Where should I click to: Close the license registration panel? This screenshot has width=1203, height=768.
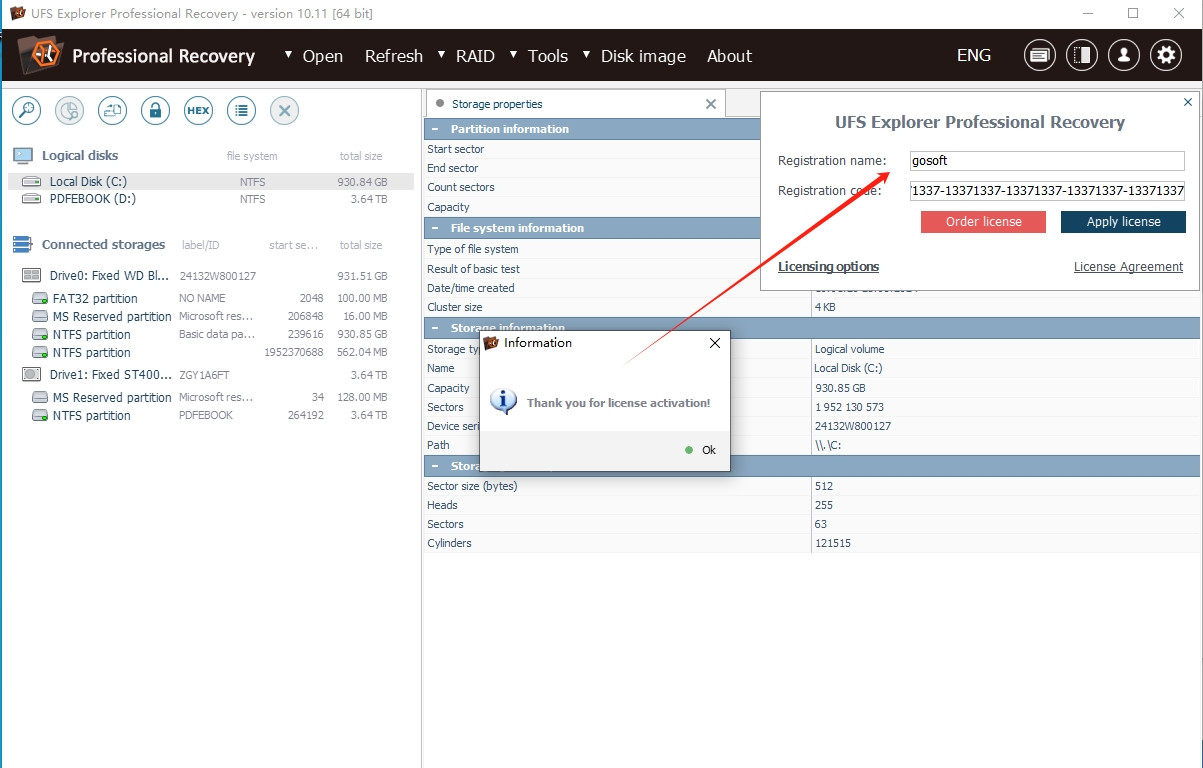click(x=1188, y=102)
